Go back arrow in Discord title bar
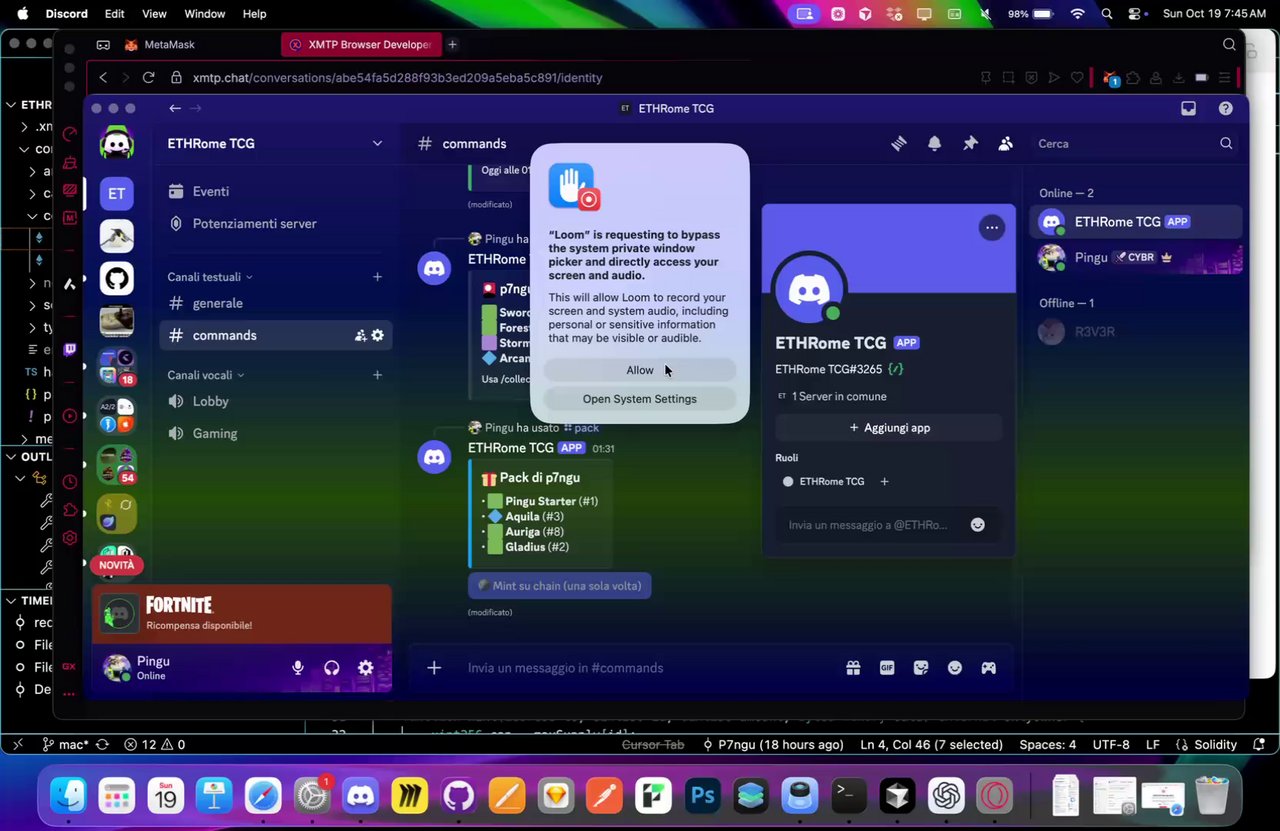Viewport: 1280px width, 831px height. [175, 108]
